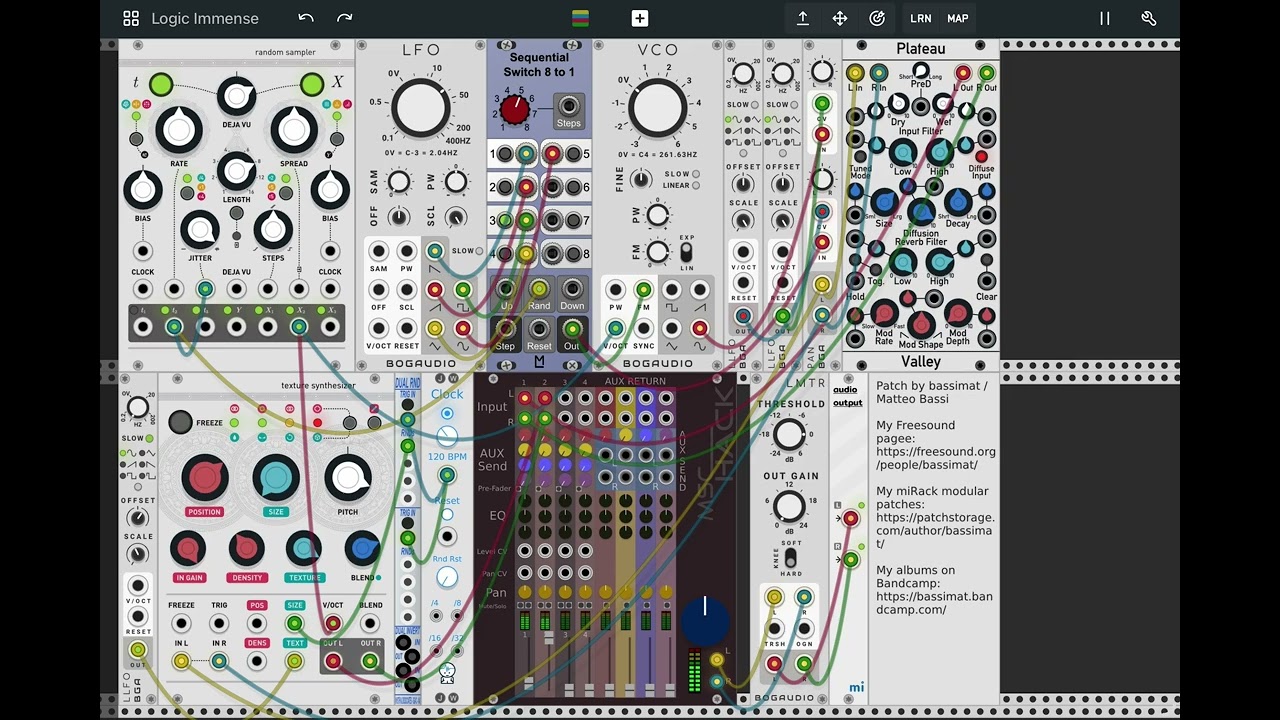
Task: Click the SAM knob on the LFO
Action: 398,181
